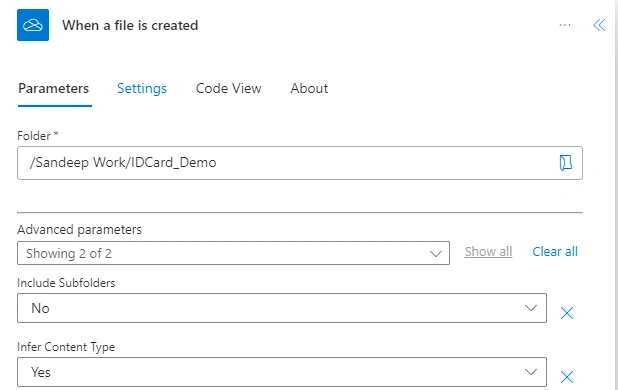Click the chevron arrow in Infer Content Type box
The width and height of the screenshot is (618, 390).
(531, 372)
